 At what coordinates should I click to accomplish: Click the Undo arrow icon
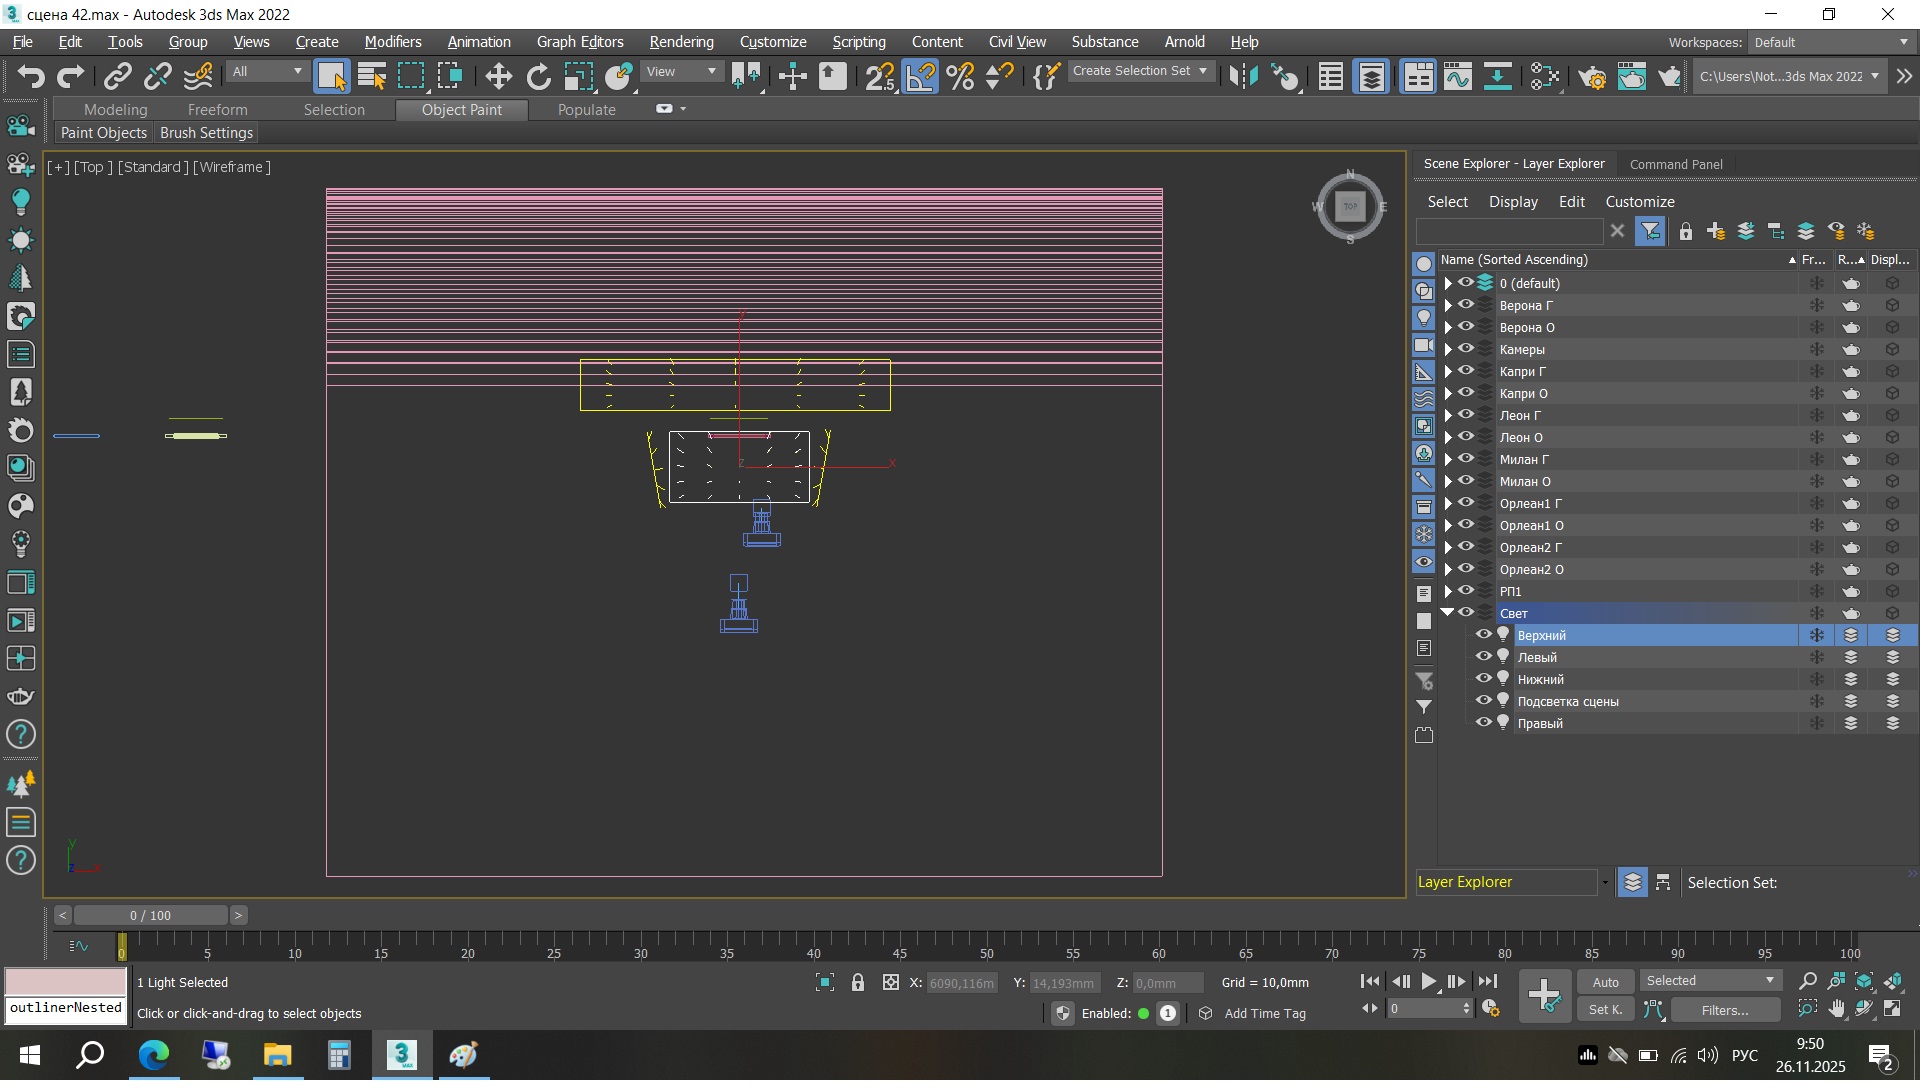click(31, 77)
